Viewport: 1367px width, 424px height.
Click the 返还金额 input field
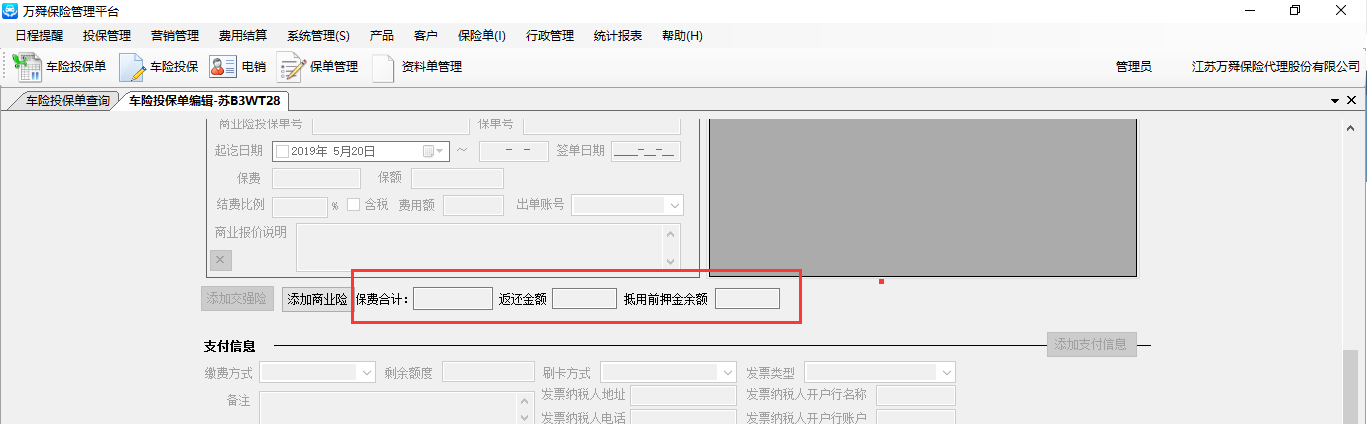pos(584,298)
